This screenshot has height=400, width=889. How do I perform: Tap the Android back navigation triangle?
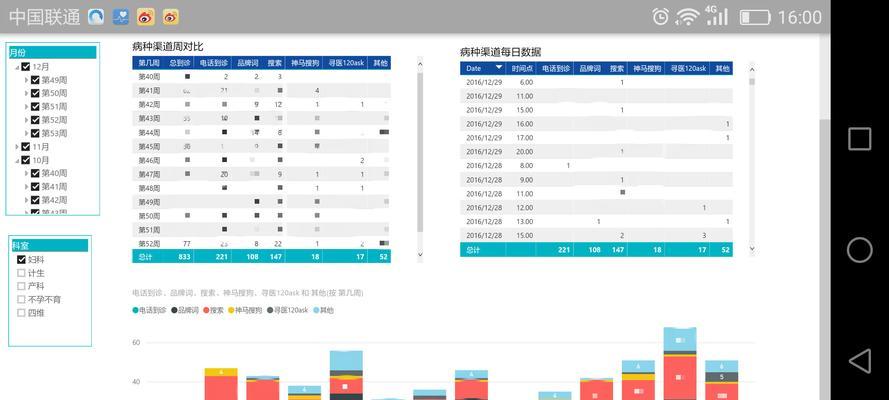pos(860,360)
